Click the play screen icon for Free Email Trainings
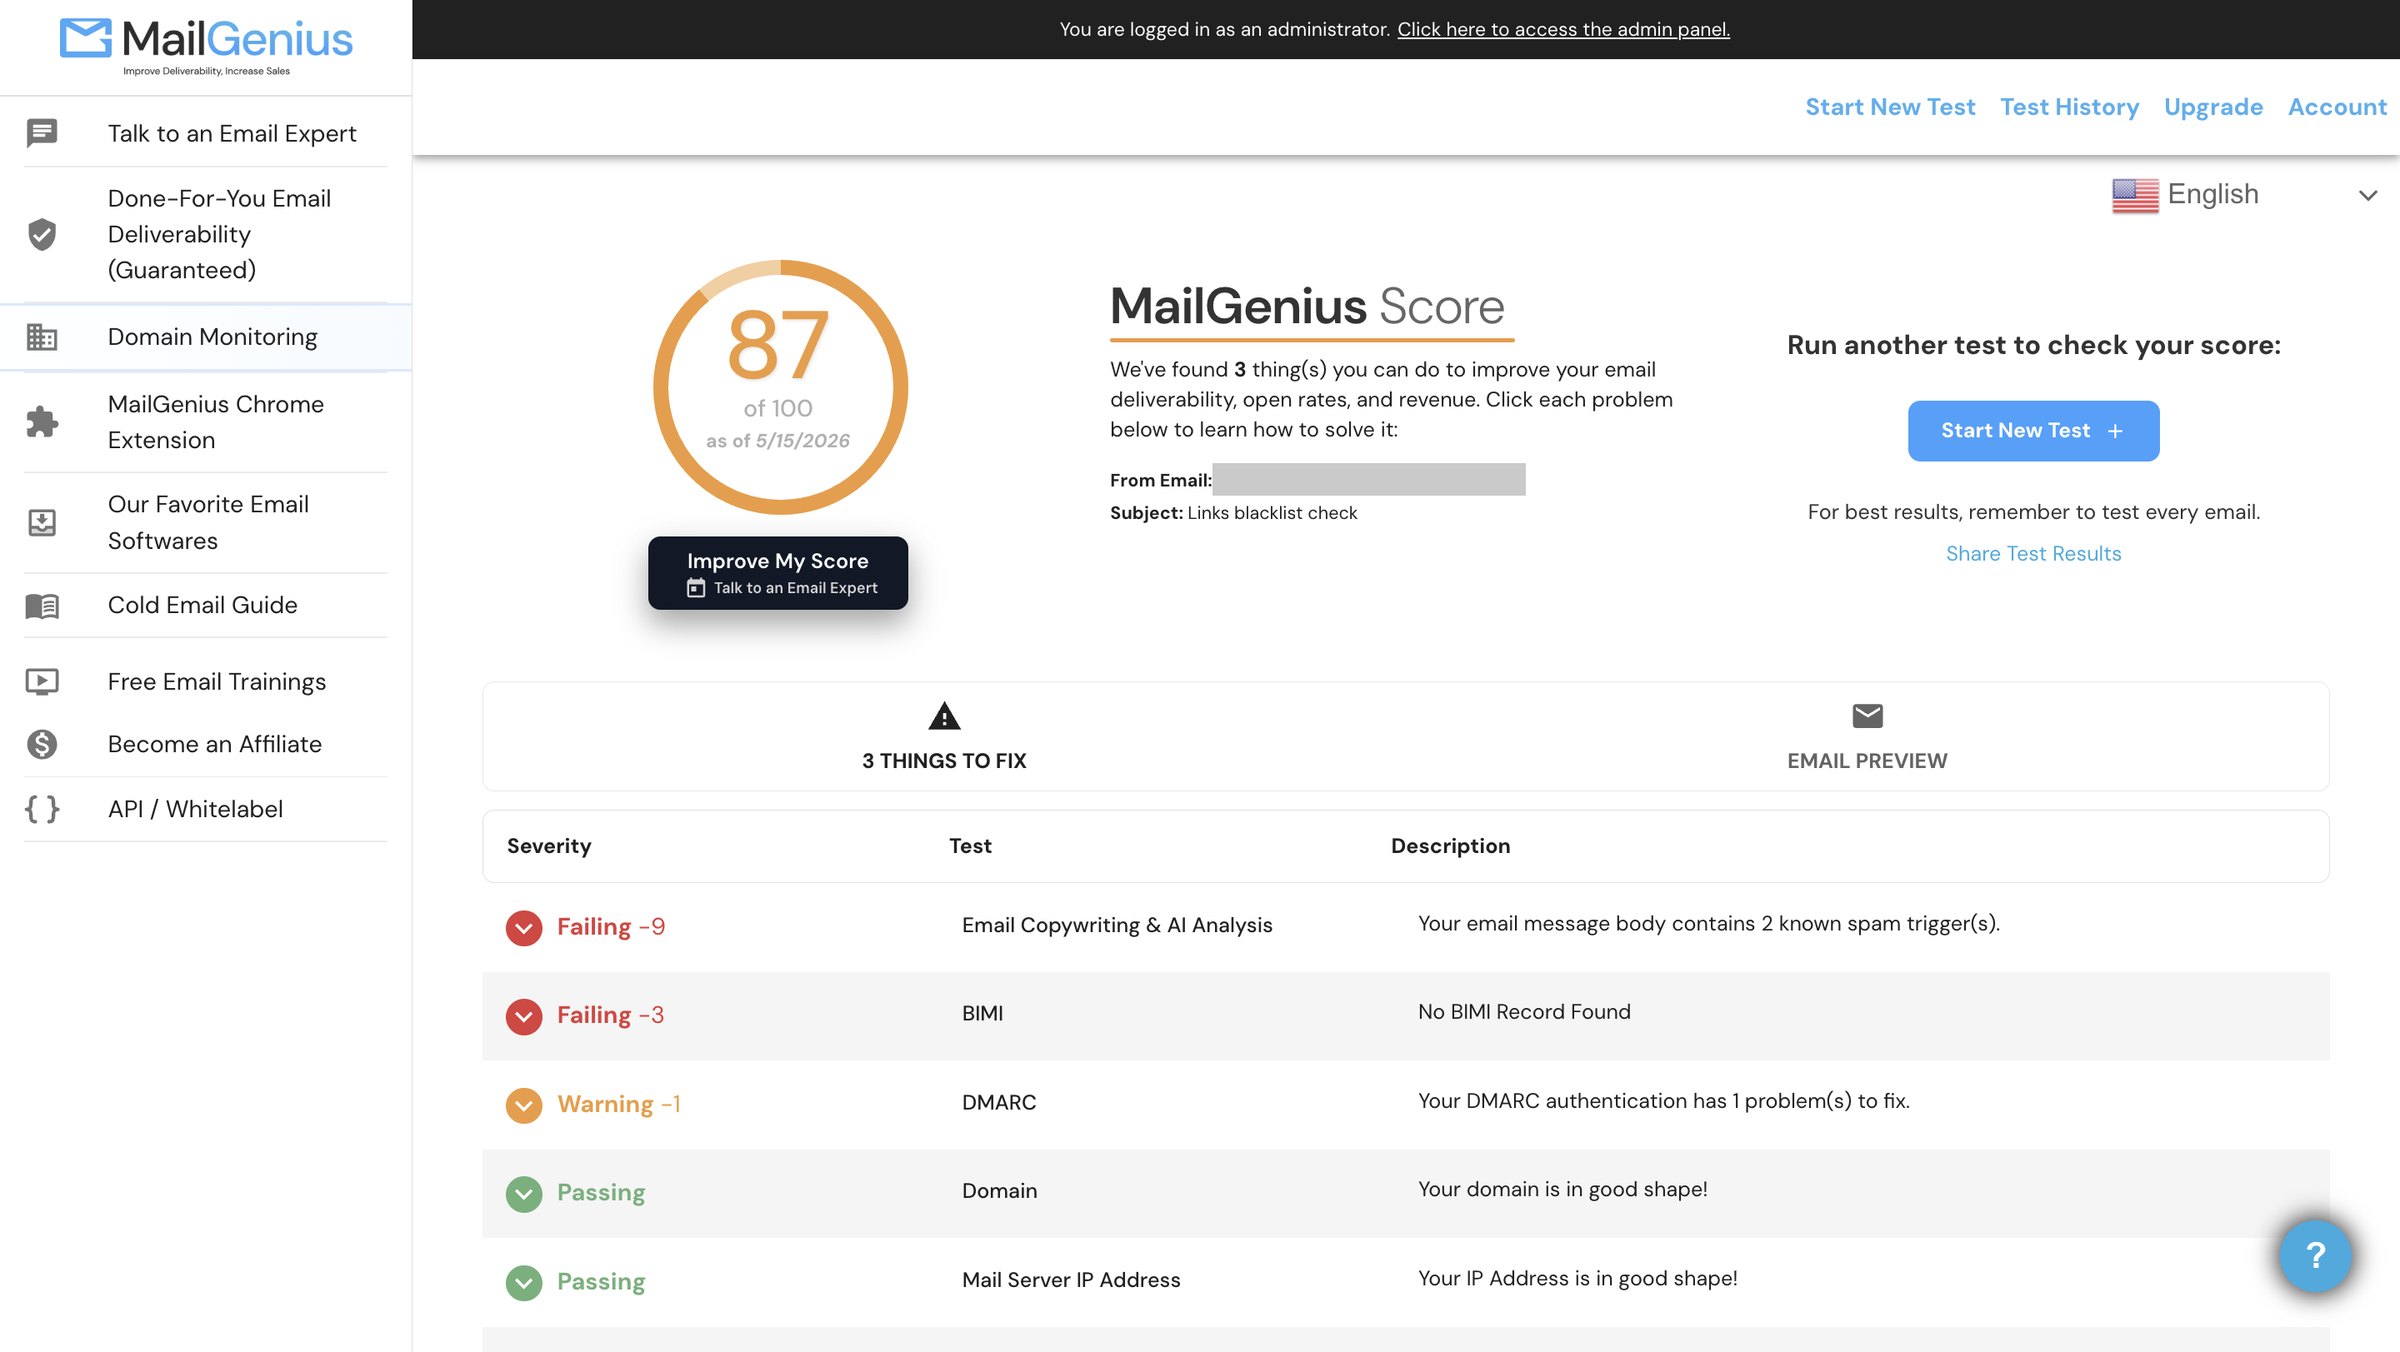 tap(42, 681)
